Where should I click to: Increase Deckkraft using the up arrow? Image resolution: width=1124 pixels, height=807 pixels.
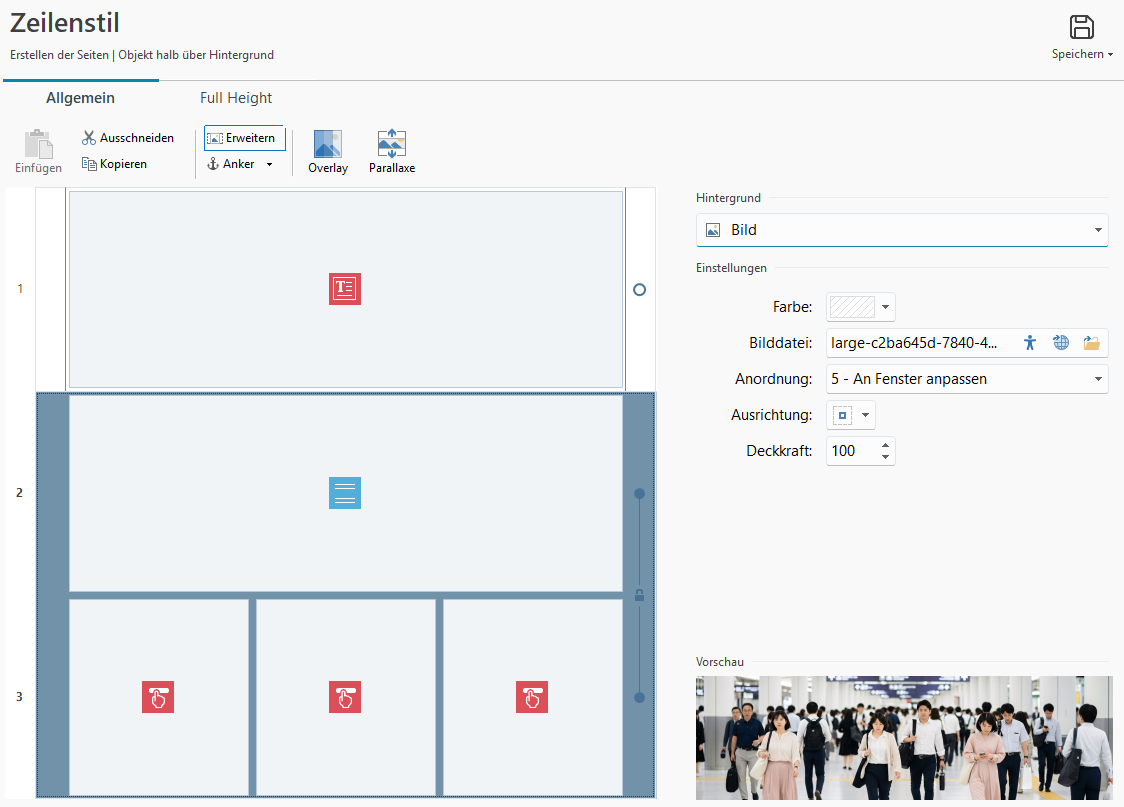click(x=885, y=444)
